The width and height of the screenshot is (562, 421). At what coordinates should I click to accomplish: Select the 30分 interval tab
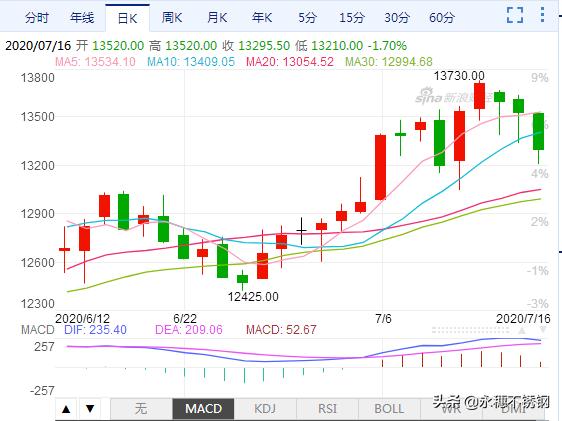pos(396,17)
